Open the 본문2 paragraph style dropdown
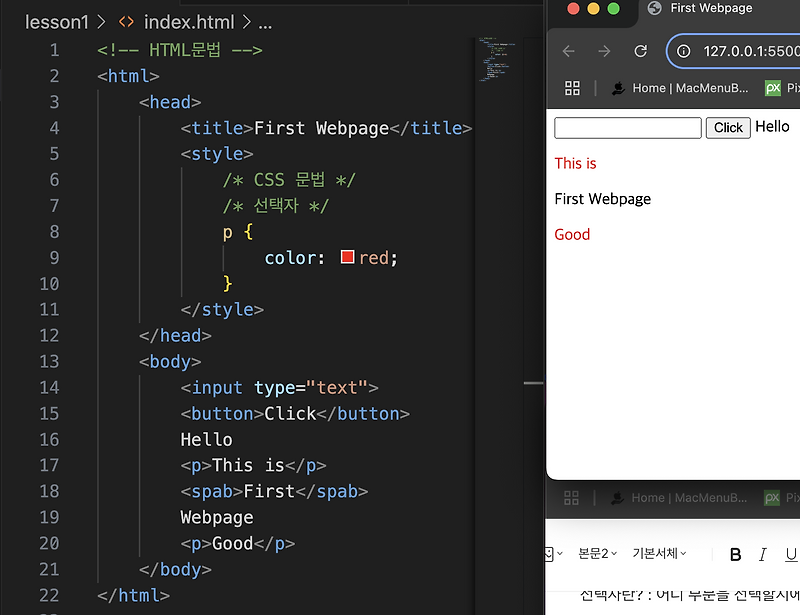Viewport: 800px width, 615px height. click(x=593, y=554)
